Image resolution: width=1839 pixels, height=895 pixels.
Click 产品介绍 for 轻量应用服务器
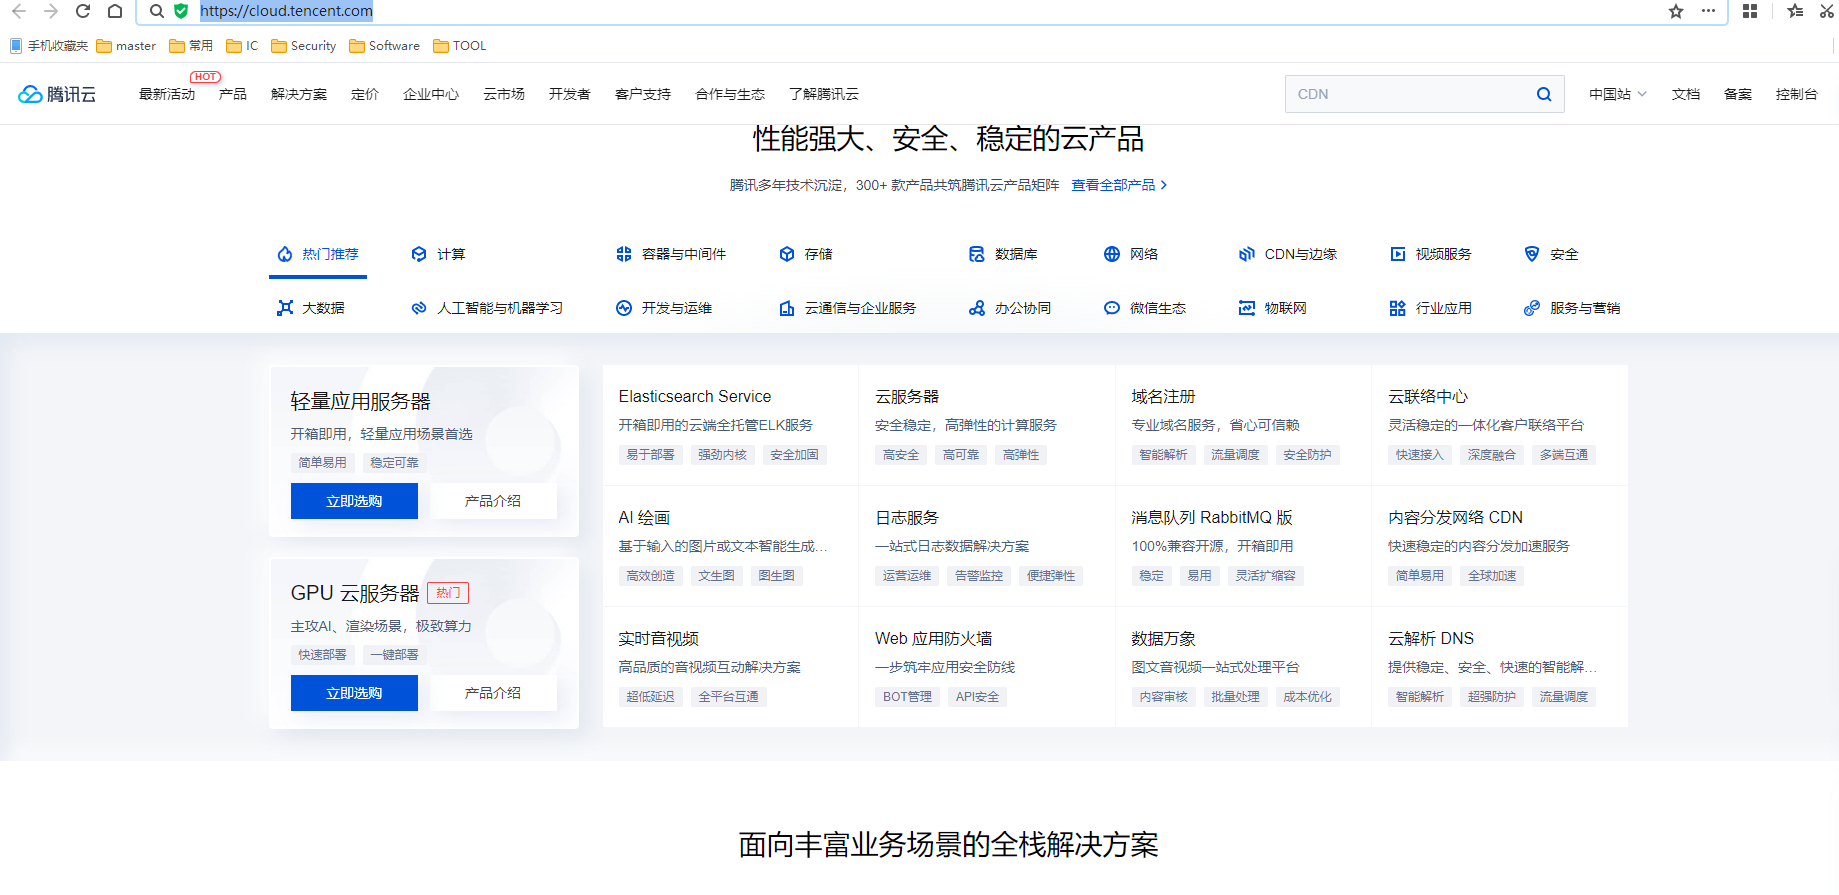[493, 501]
